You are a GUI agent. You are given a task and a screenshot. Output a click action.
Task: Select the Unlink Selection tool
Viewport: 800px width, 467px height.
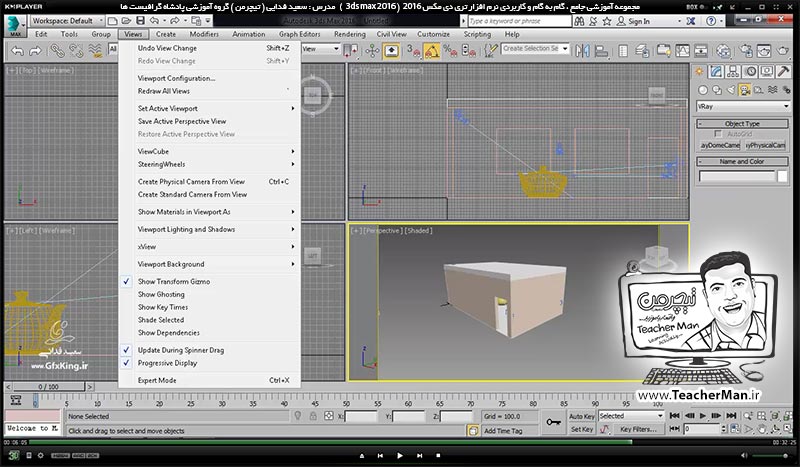[76, 51]
